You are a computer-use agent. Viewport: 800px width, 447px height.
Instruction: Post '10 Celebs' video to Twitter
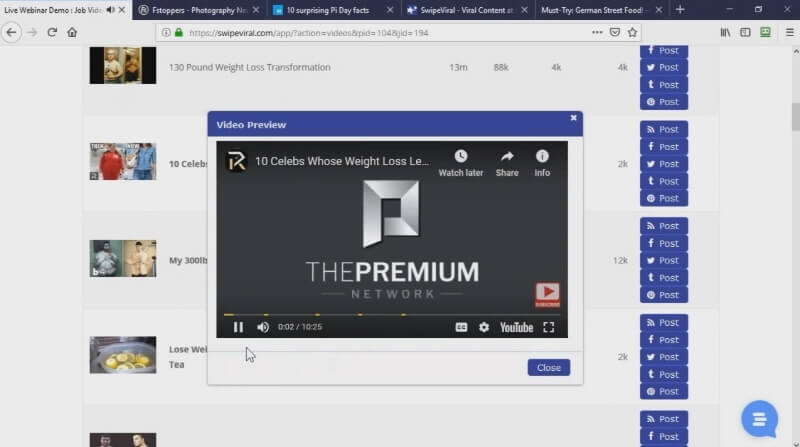coord(663,164)
